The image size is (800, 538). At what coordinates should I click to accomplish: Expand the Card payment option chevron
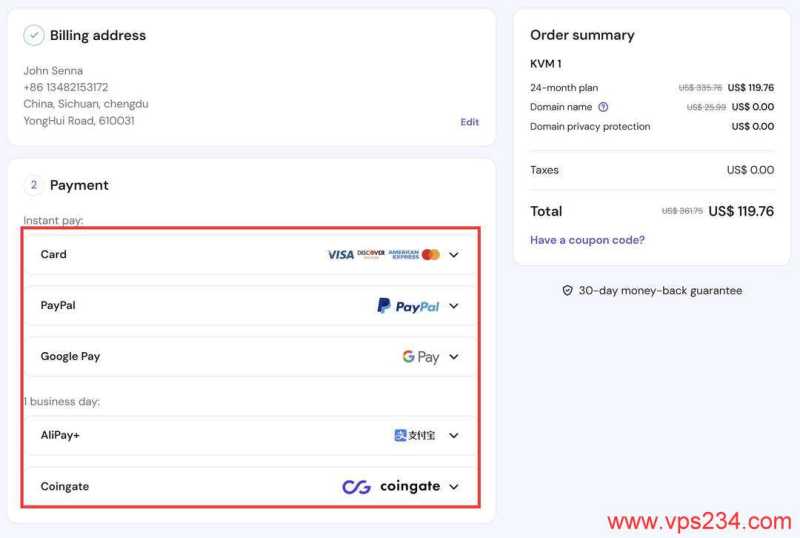click(x=454, y=255)
